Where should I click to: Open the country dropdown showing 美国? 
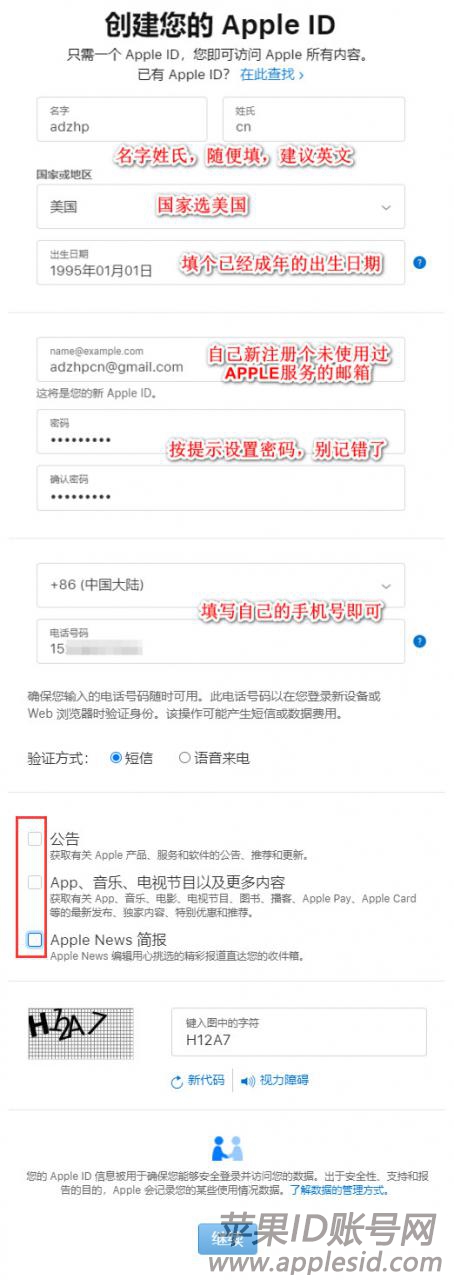click(221, 207)
